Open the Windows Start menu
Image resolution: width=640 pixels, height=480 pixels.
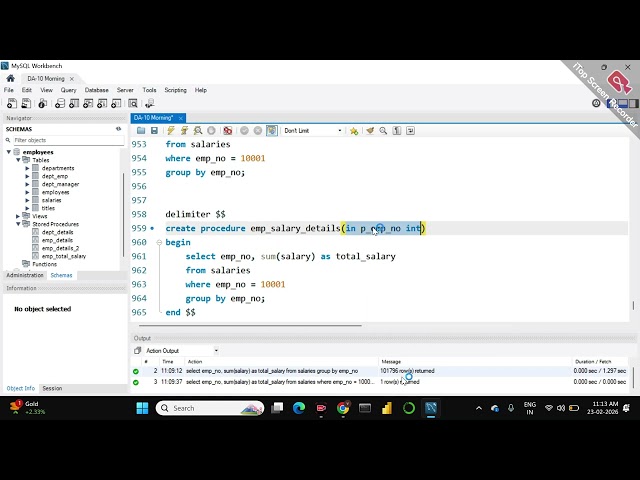click(x=142, y=408)
